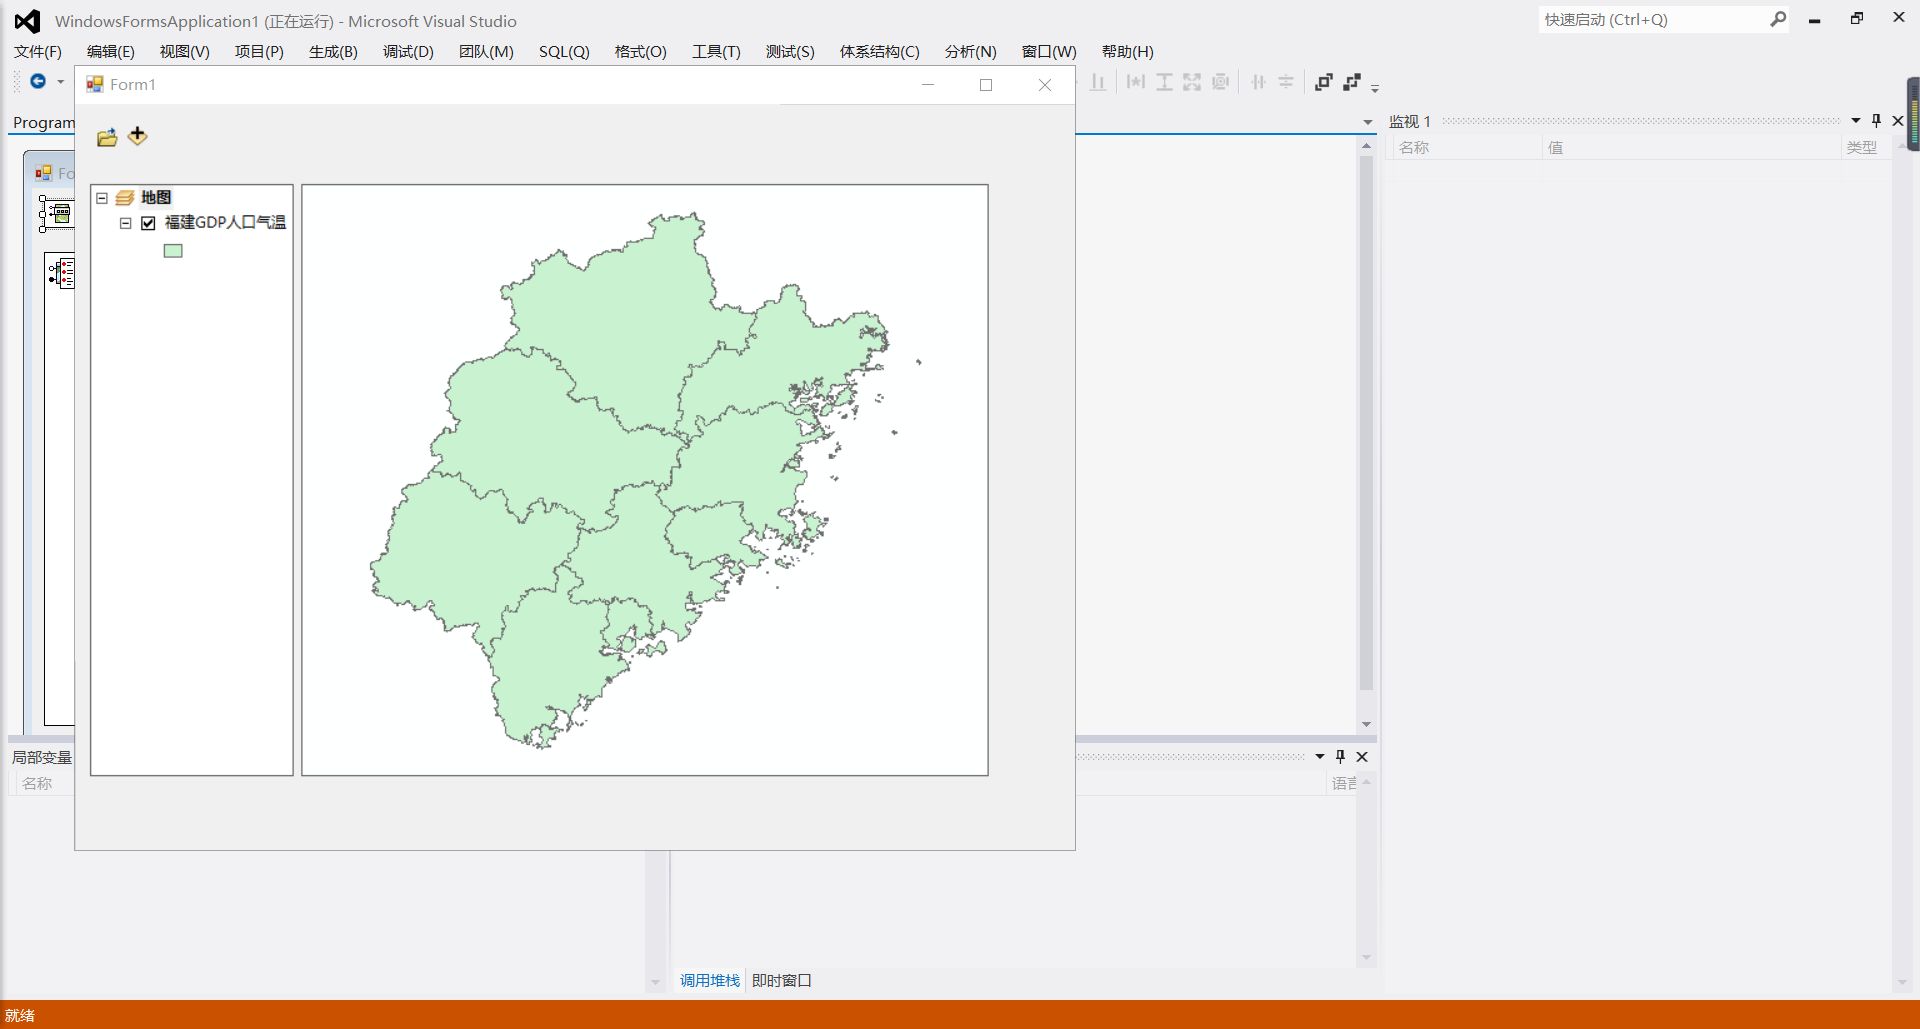This screenshot has width=1920, height=1029.
Task: Click the Visual Studio logo icon
Action: (x=25, y=20)
